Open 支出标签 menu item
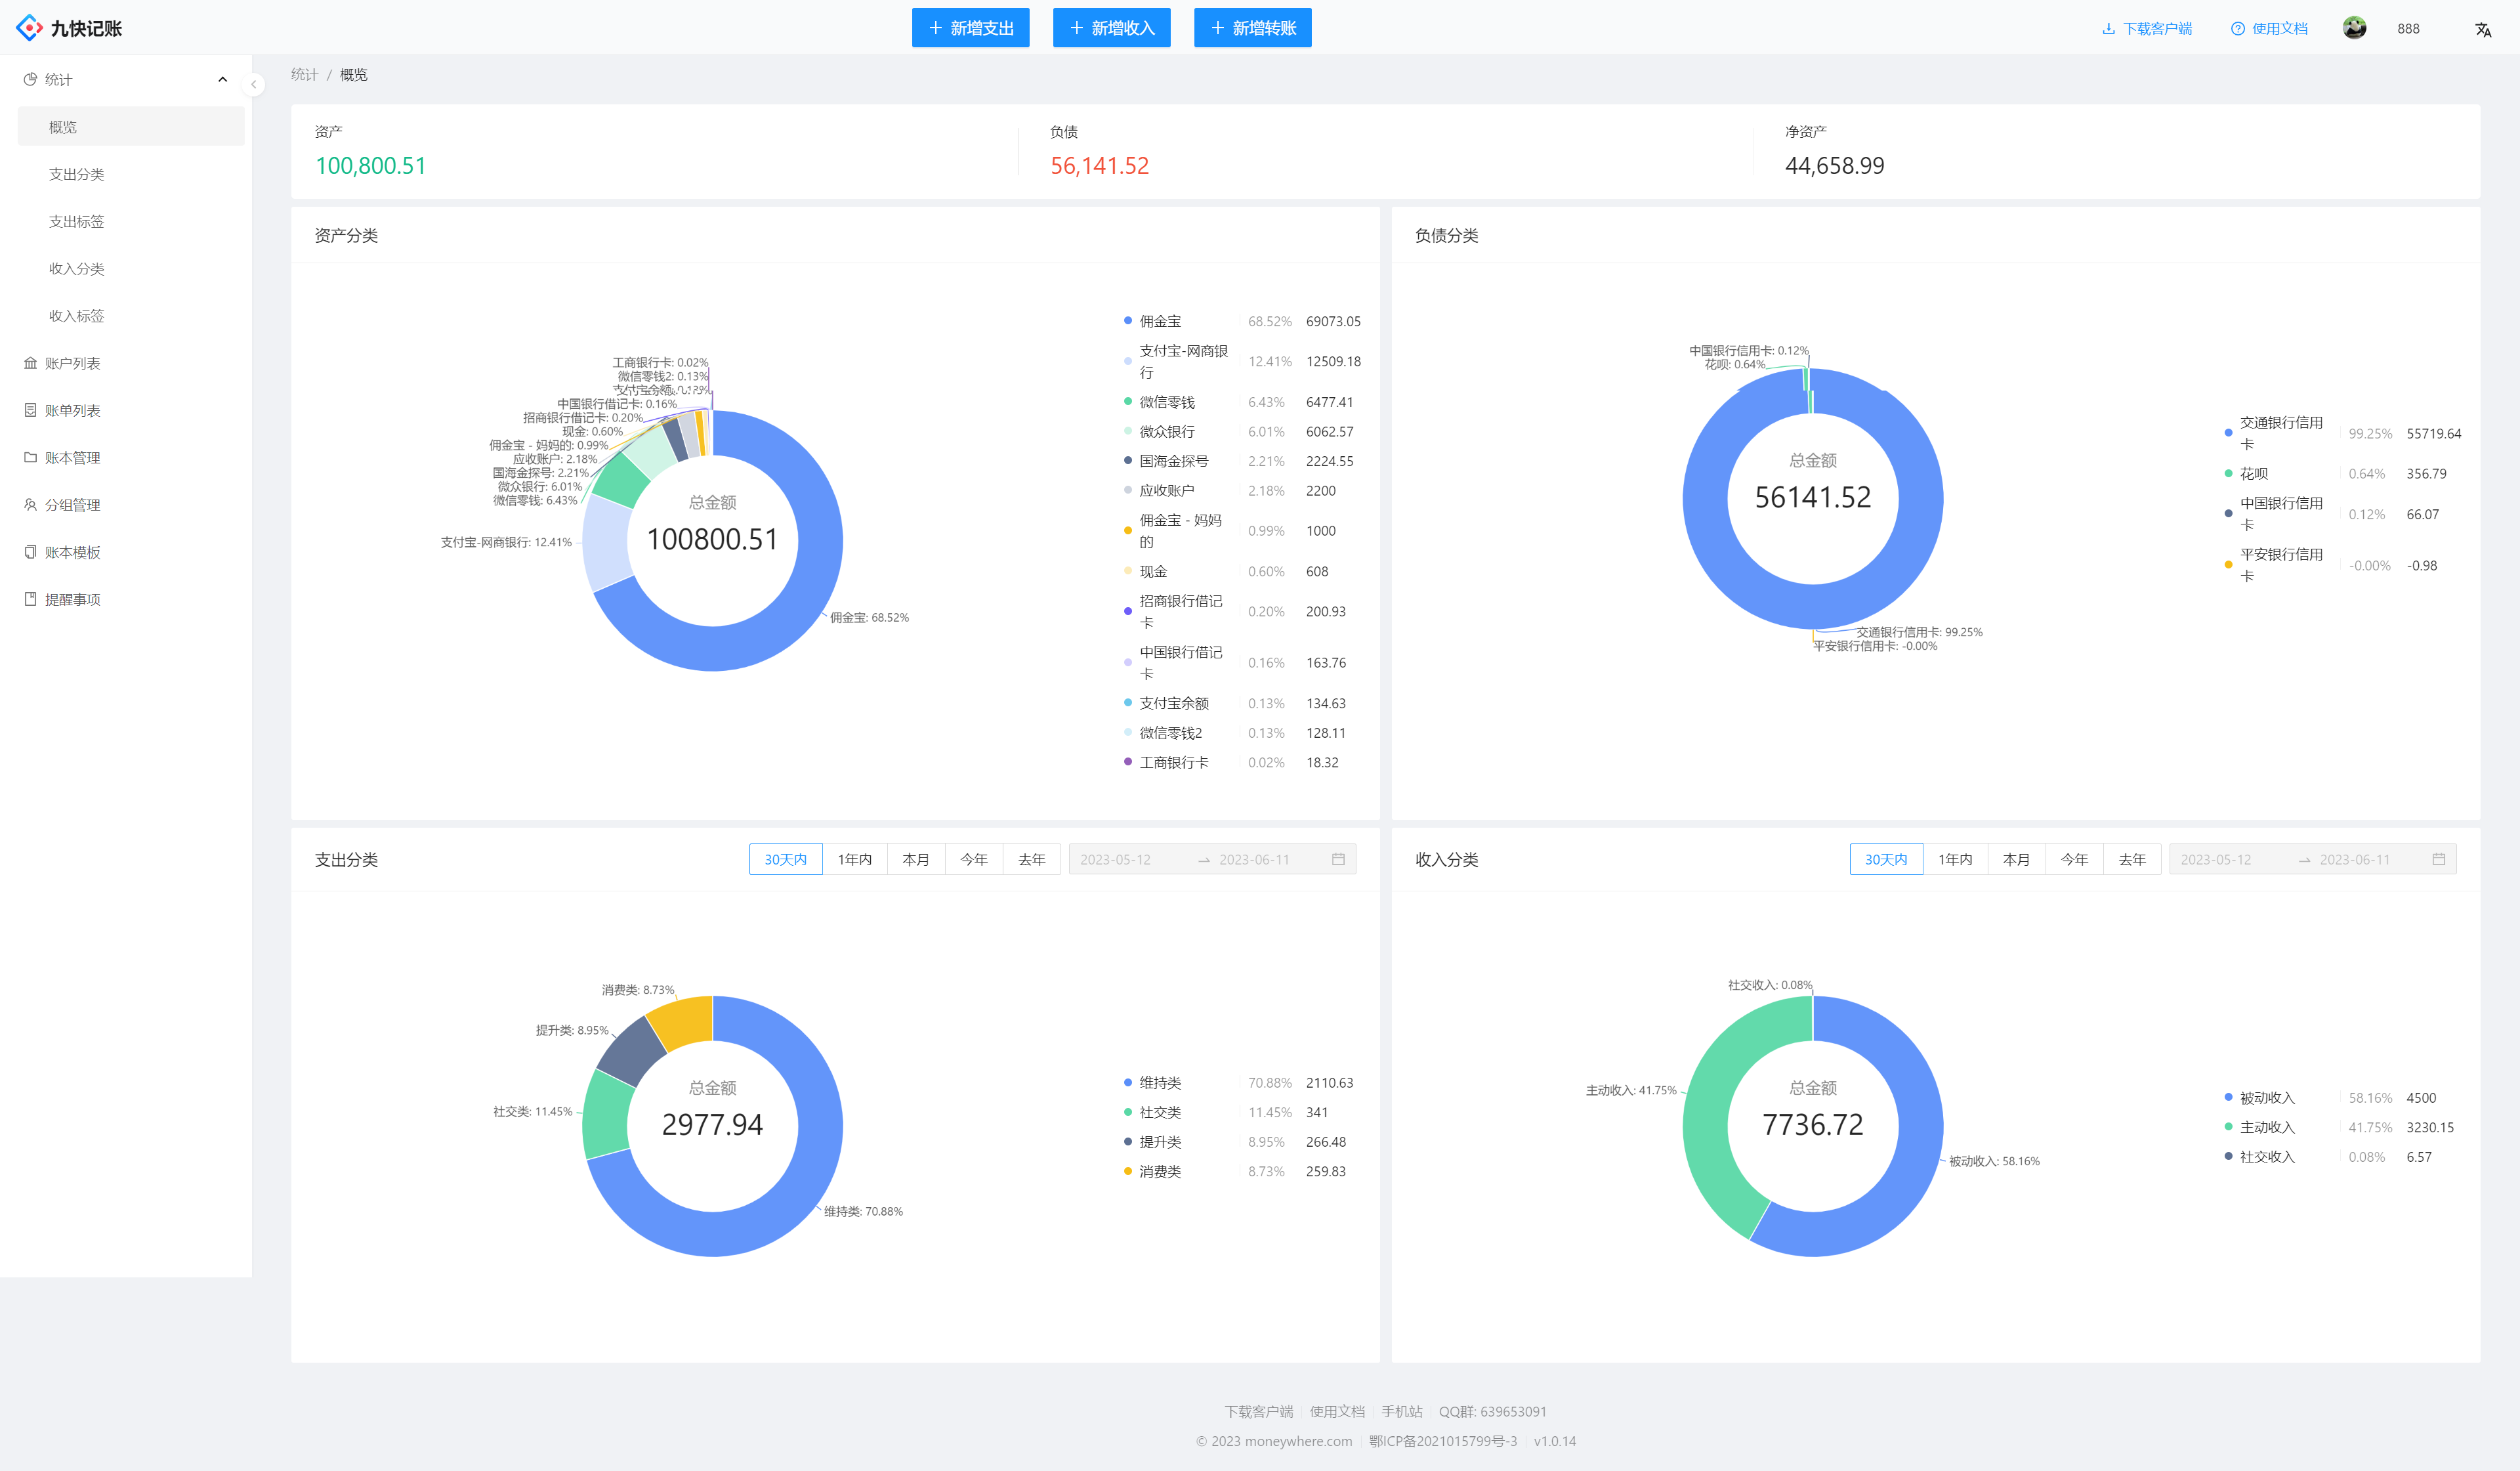 coord(77,221)
